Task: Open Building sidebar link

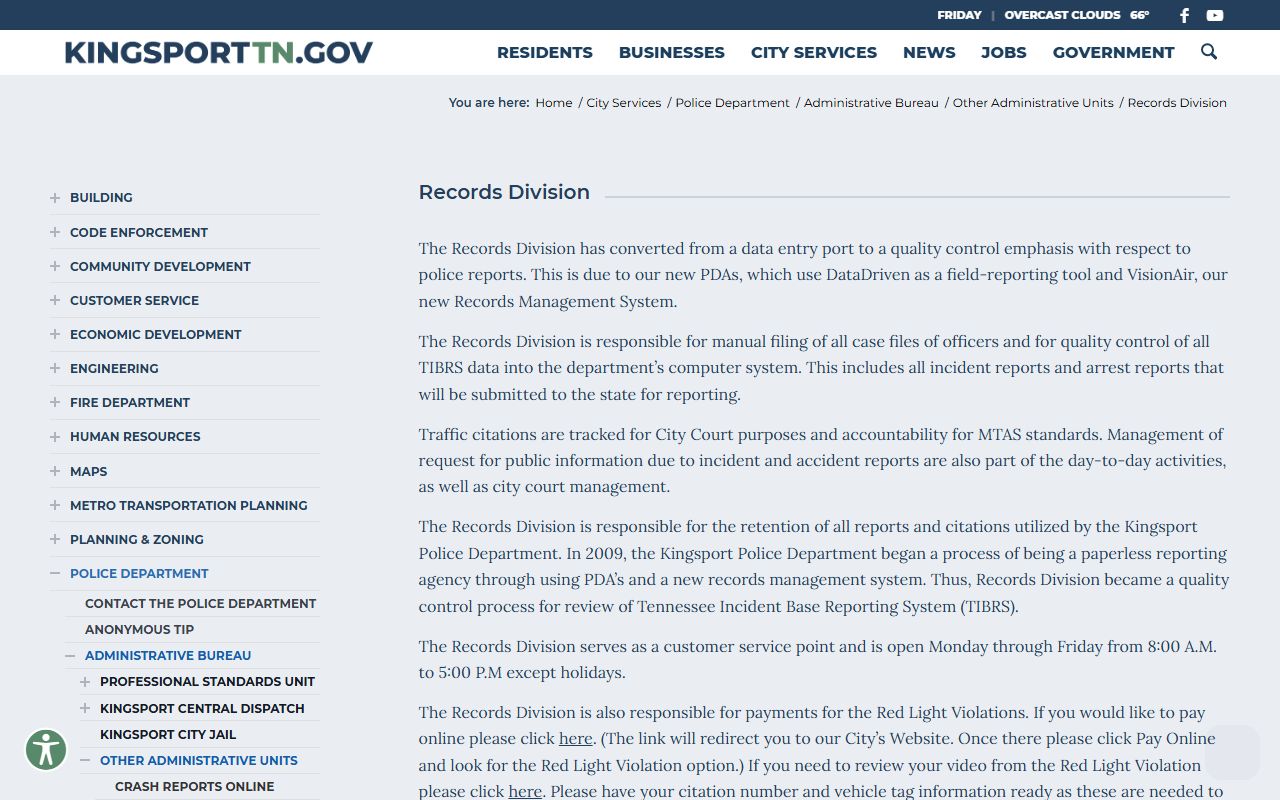Action: 101,198
